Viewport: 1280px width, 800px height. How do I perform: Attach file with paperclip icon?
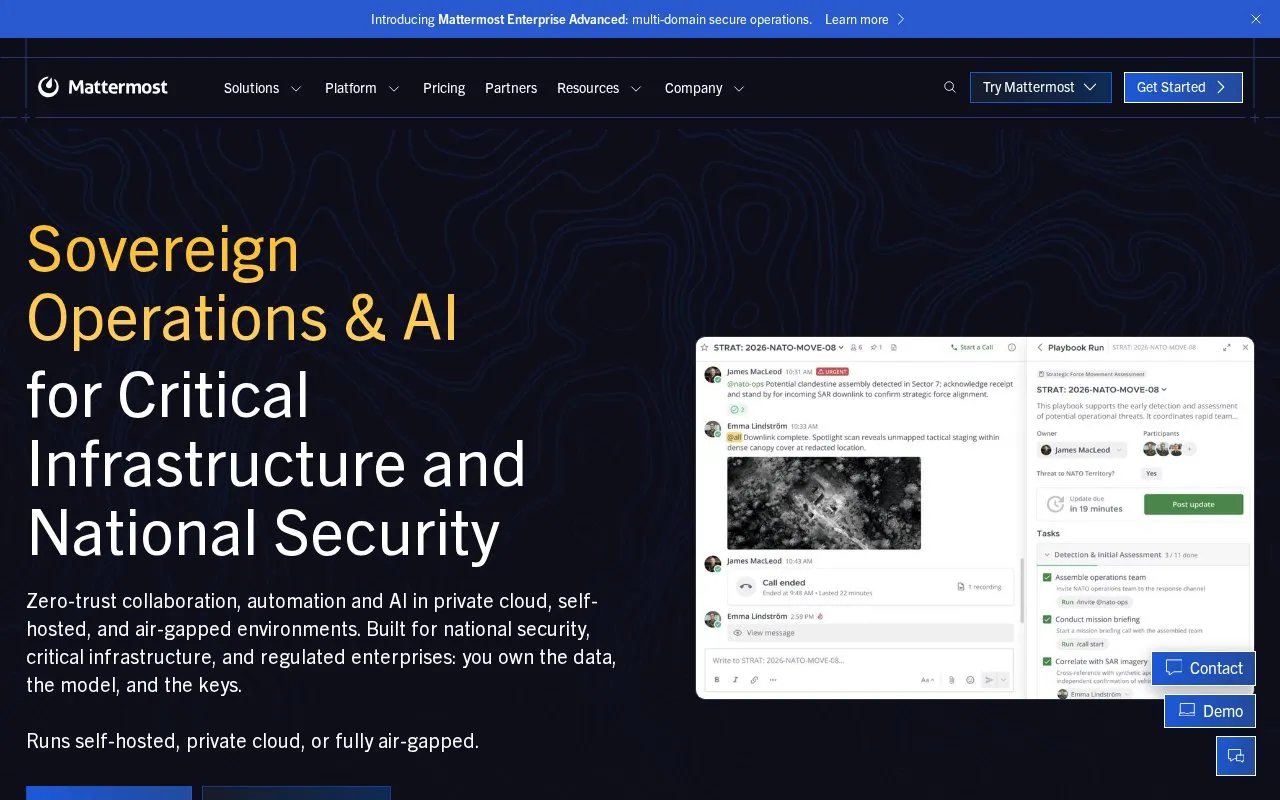coord(952,680)
